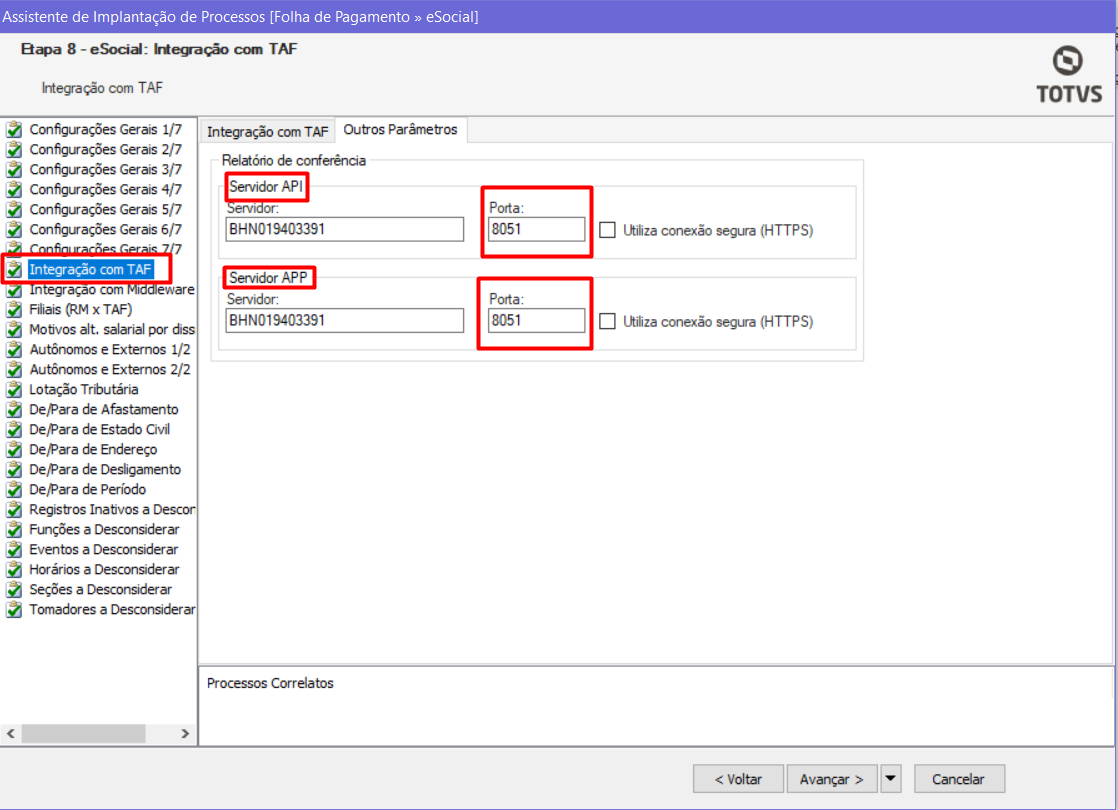Open De/Para de Endereço step
The width and height of the screenshot is (1118, 810).
[93, 449]
